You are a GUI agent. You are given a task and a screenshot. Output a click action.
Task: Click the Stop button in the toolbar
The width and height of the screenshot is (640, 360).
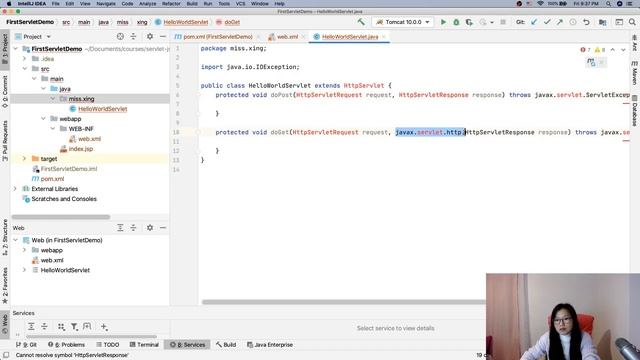[x=503, y=22]
